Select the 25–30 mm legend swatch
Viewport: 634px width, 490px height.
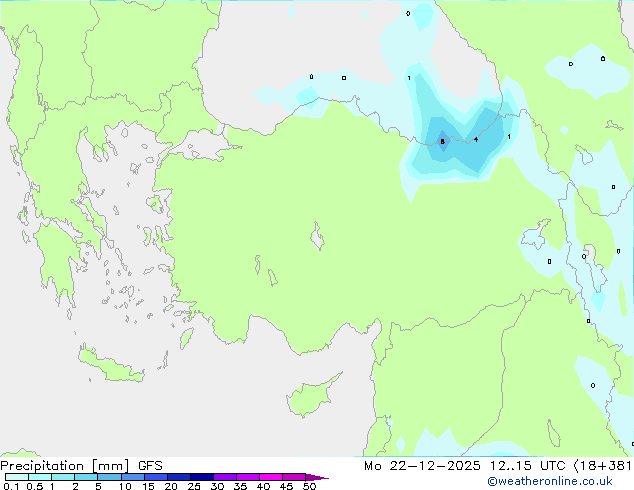point(202,477)
